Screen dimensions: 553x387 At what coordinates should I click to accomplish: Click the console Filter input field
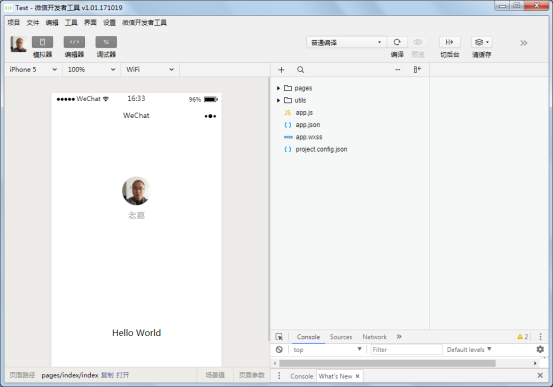[406, 350]
